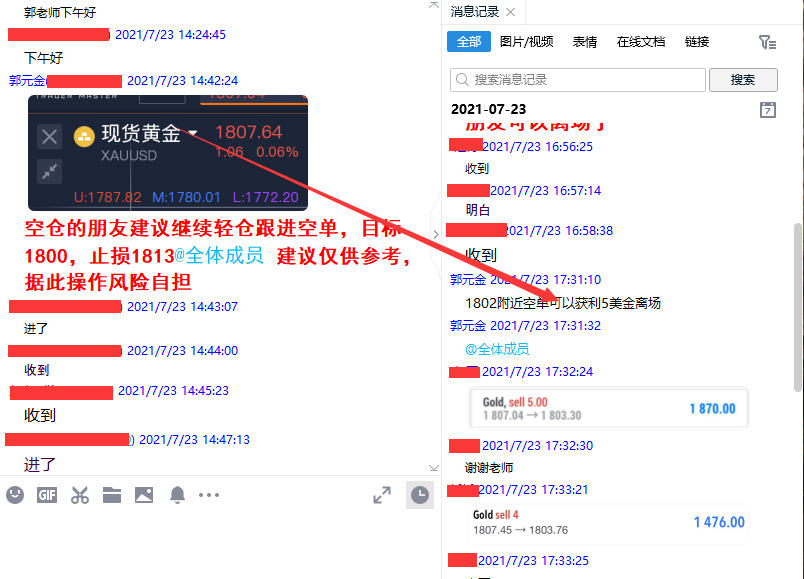The image size is (804, 579).
Task: Open the 现货黄金 dropdown arrow
Action: 193,133
